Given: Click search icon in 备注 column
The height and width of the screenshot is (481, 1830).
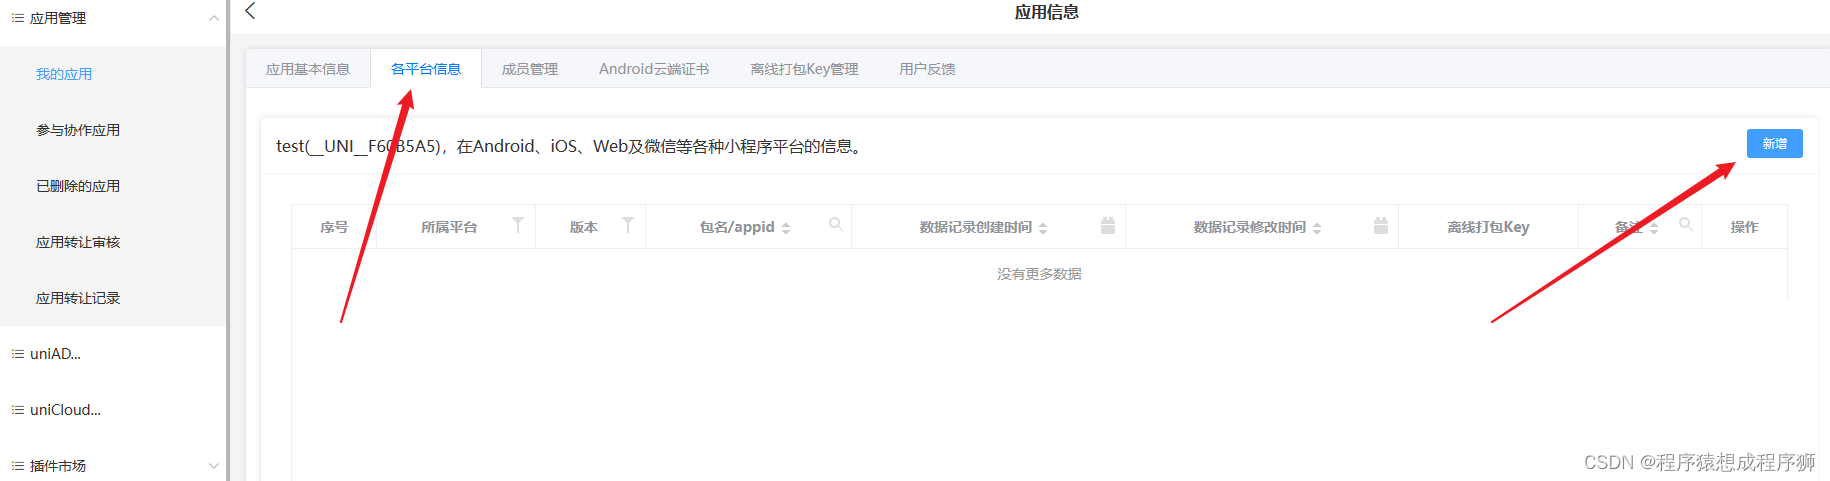Looking at the screenshot, I should 1685,225.
